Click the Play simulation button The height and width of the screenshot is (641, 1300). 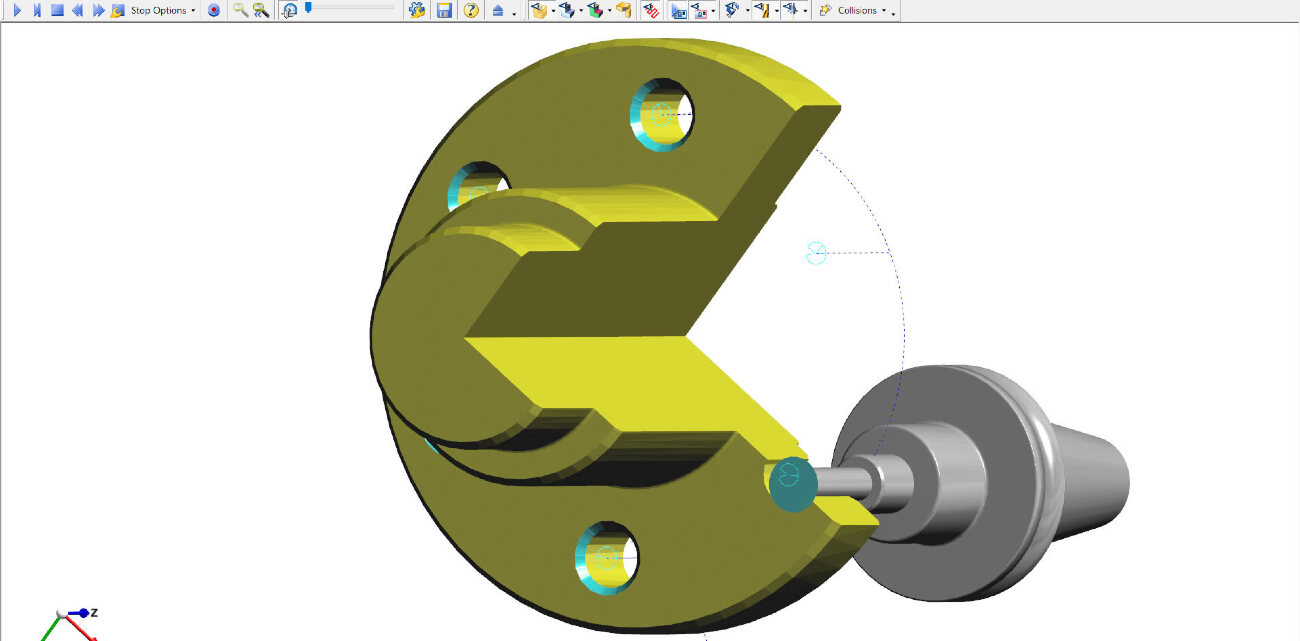(x=17, y=10)
